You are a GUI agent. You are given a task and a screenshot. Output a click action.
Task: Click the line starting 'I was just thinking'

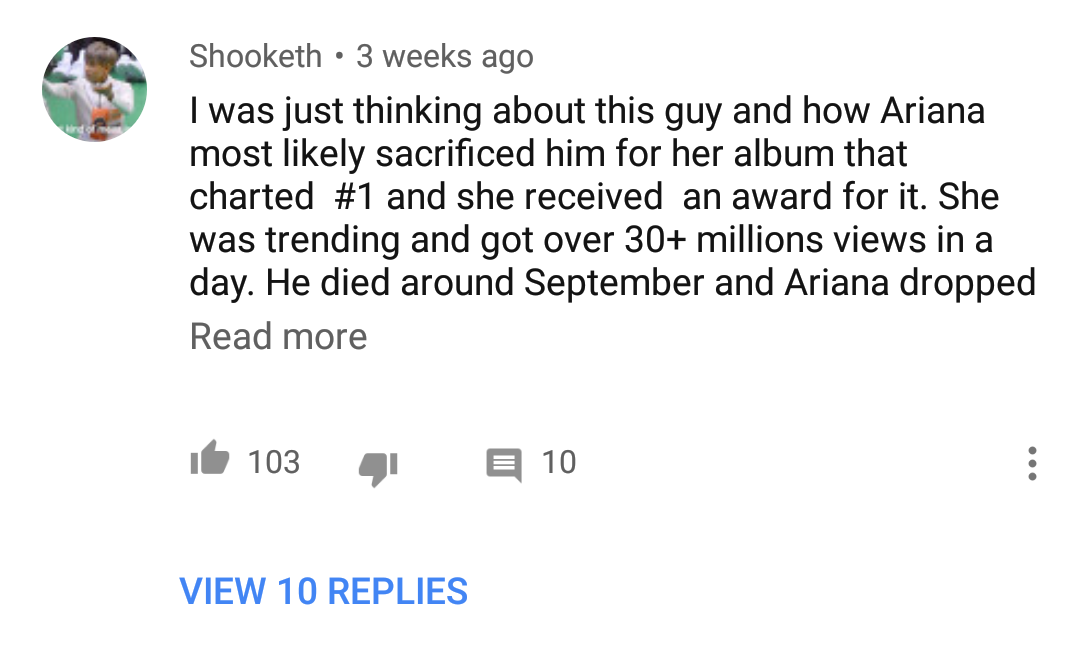(x=588, y=112)
